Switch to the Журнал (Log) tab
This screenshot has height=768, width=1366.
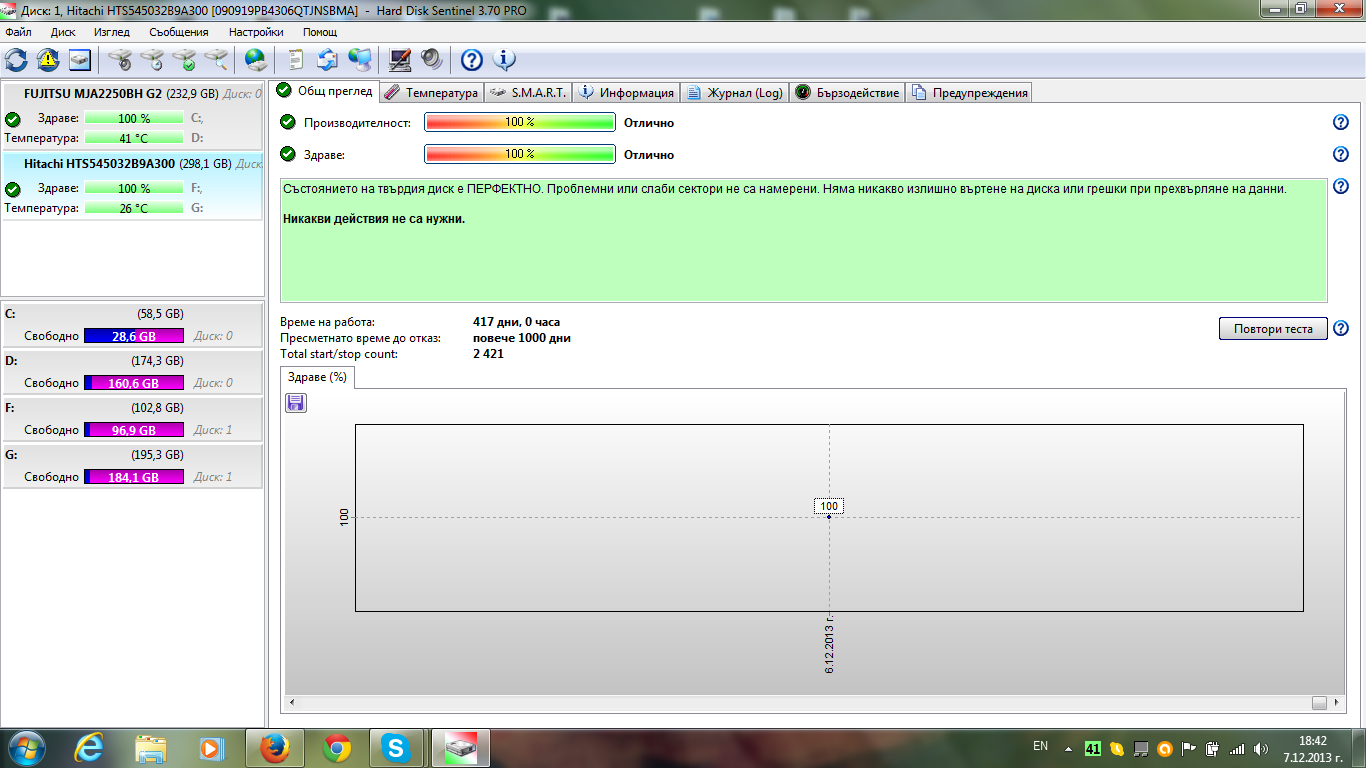point(735,92)
